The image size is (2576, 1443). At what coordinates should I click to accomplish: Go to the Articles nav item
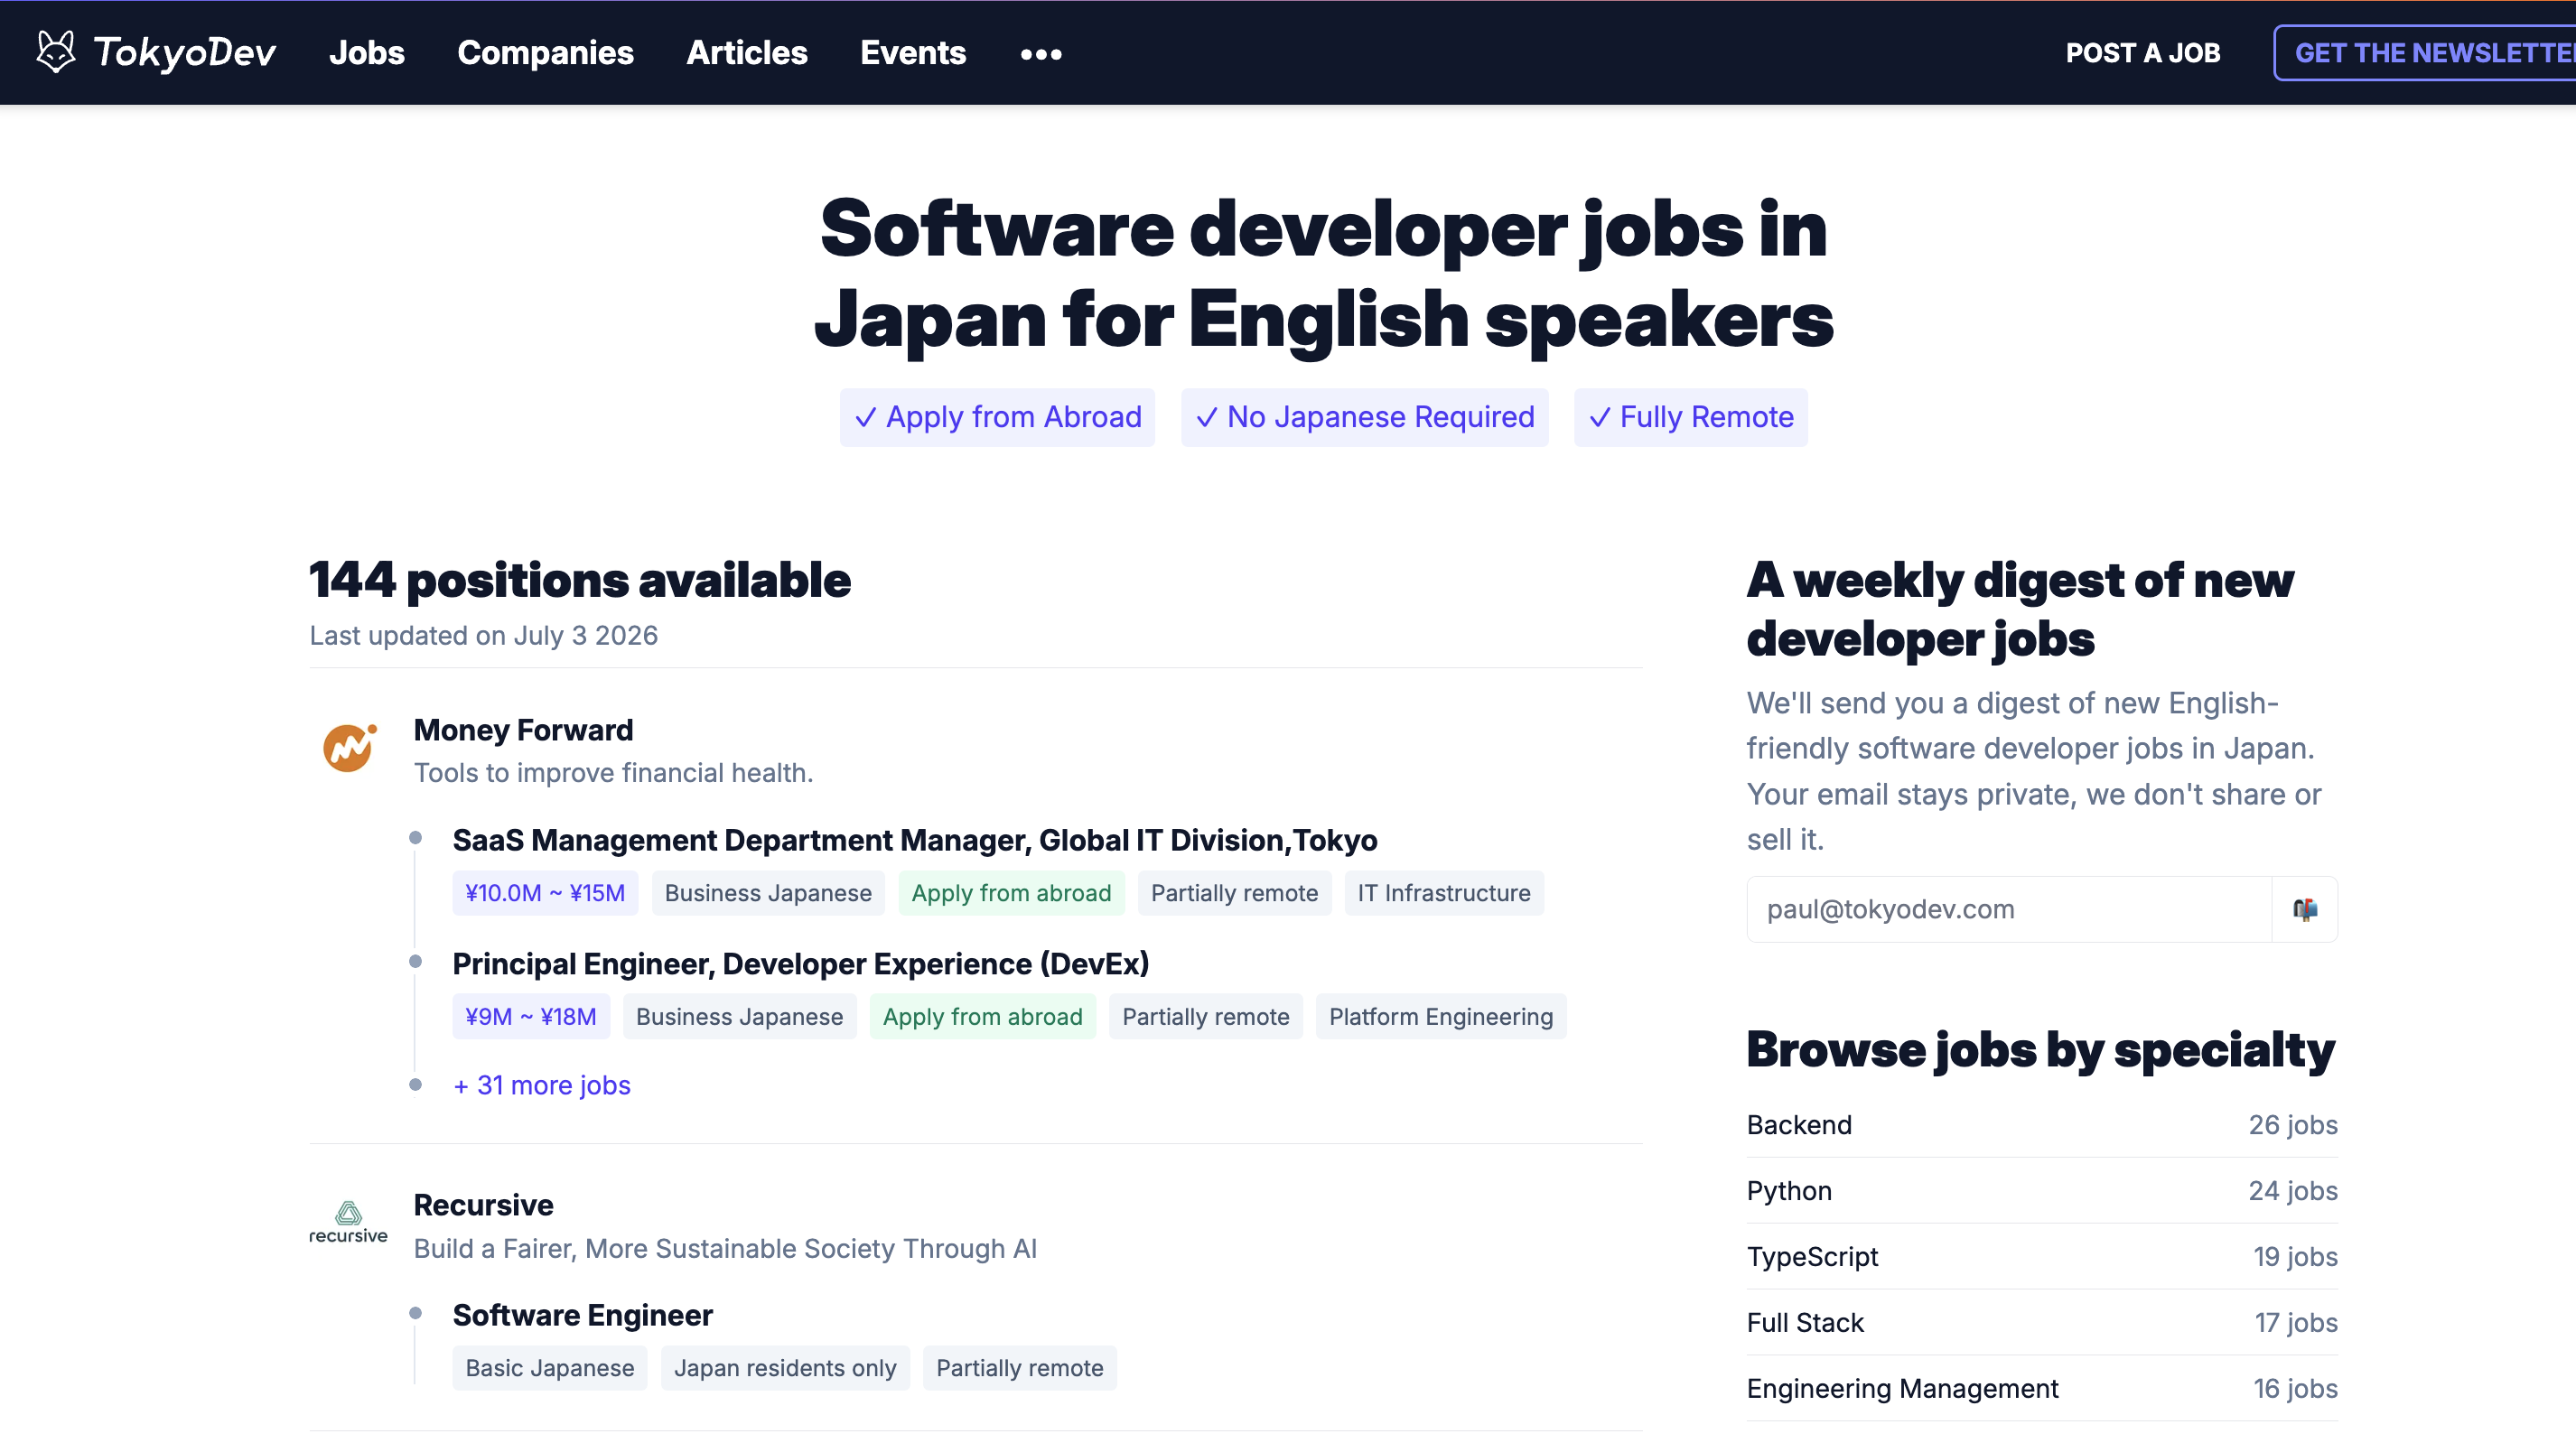747,53
